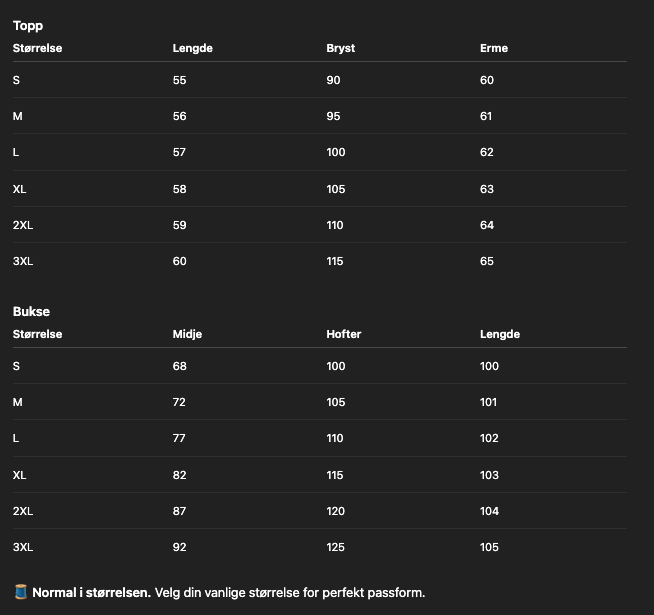Select the Bryst column header
Viewport: 654px width, 615px height.
(x=340, y=48)
